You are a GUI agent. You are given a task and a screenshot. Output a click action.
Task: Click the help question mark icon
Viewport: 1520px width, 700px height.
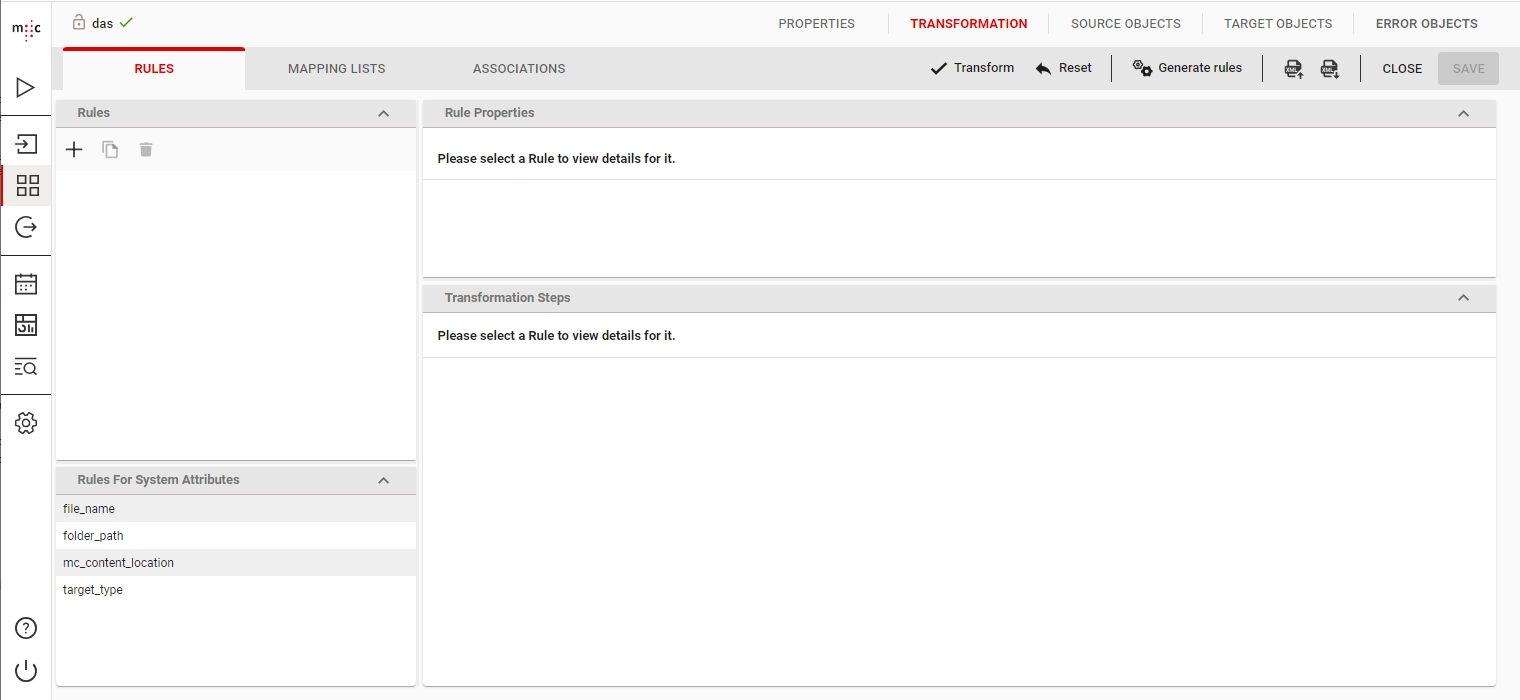click(x=26, y=628)
